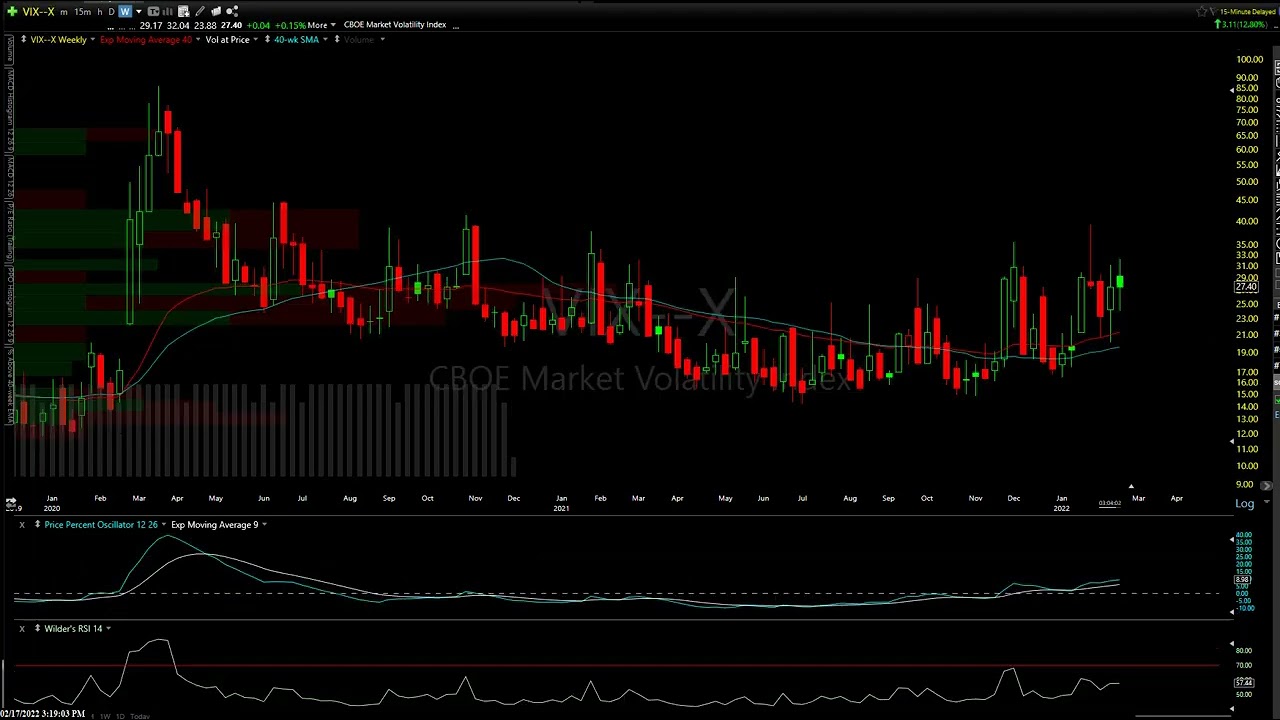Close the Price Percent Oscillator pane
The image size is (1280, 720).
22,524
